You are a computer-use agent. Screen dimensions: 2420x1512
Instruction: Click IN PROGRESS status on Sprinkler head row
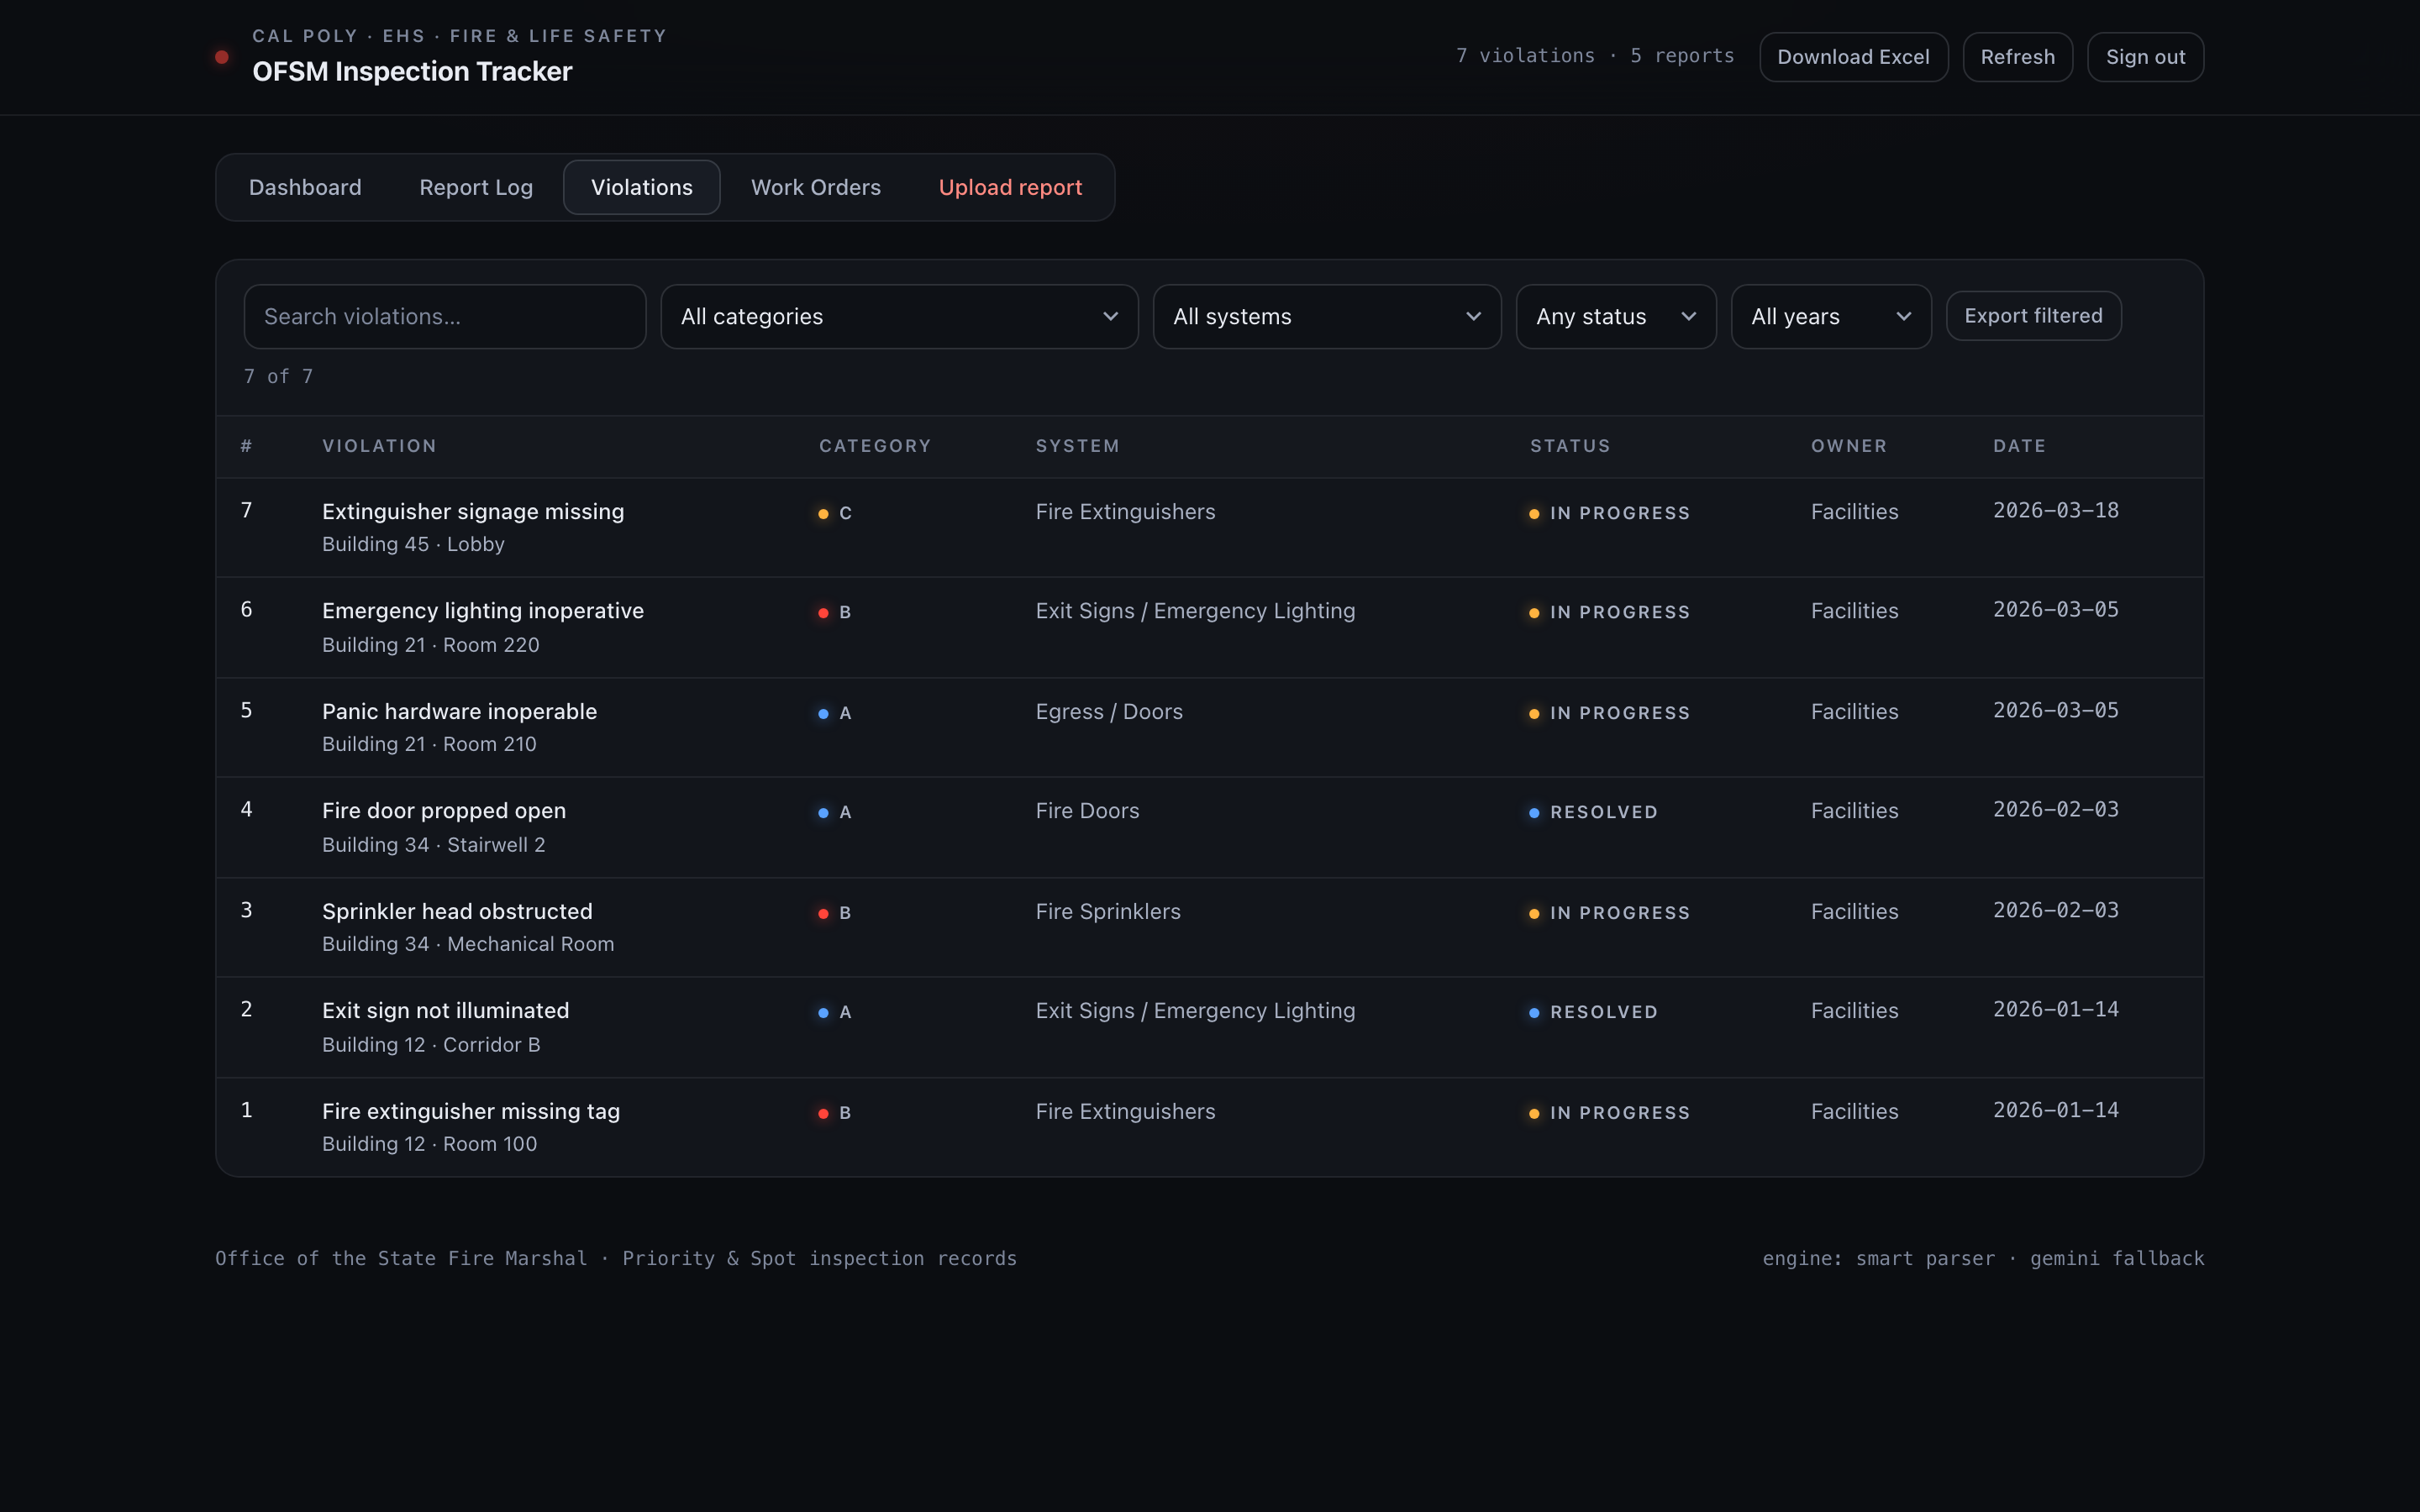pyautogui.click(x=1609, y=914)
